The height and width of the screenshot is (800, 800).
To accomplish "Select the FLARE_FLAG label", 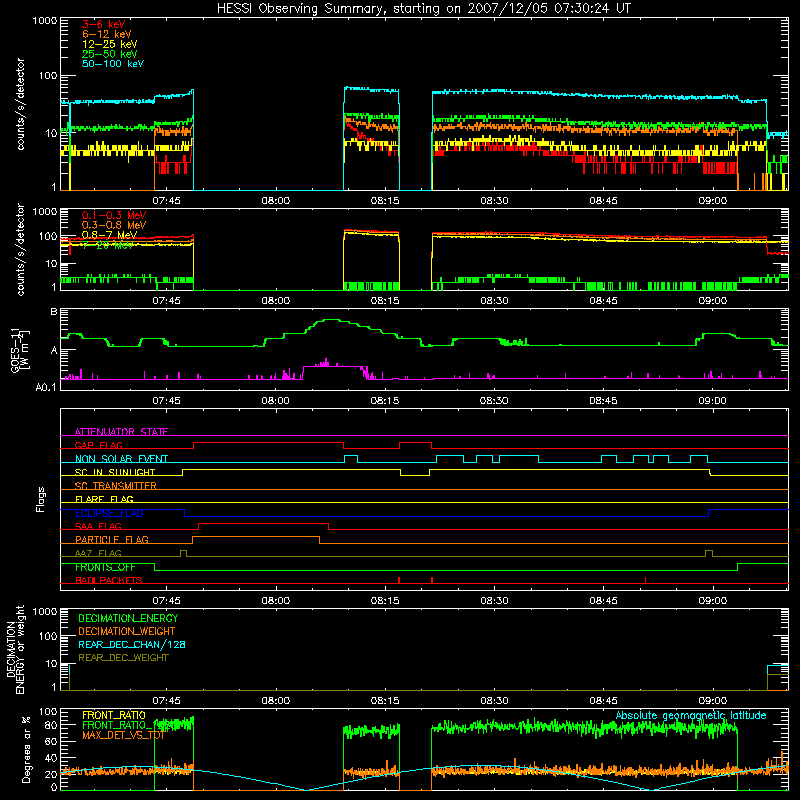I will tap(104, 499).
